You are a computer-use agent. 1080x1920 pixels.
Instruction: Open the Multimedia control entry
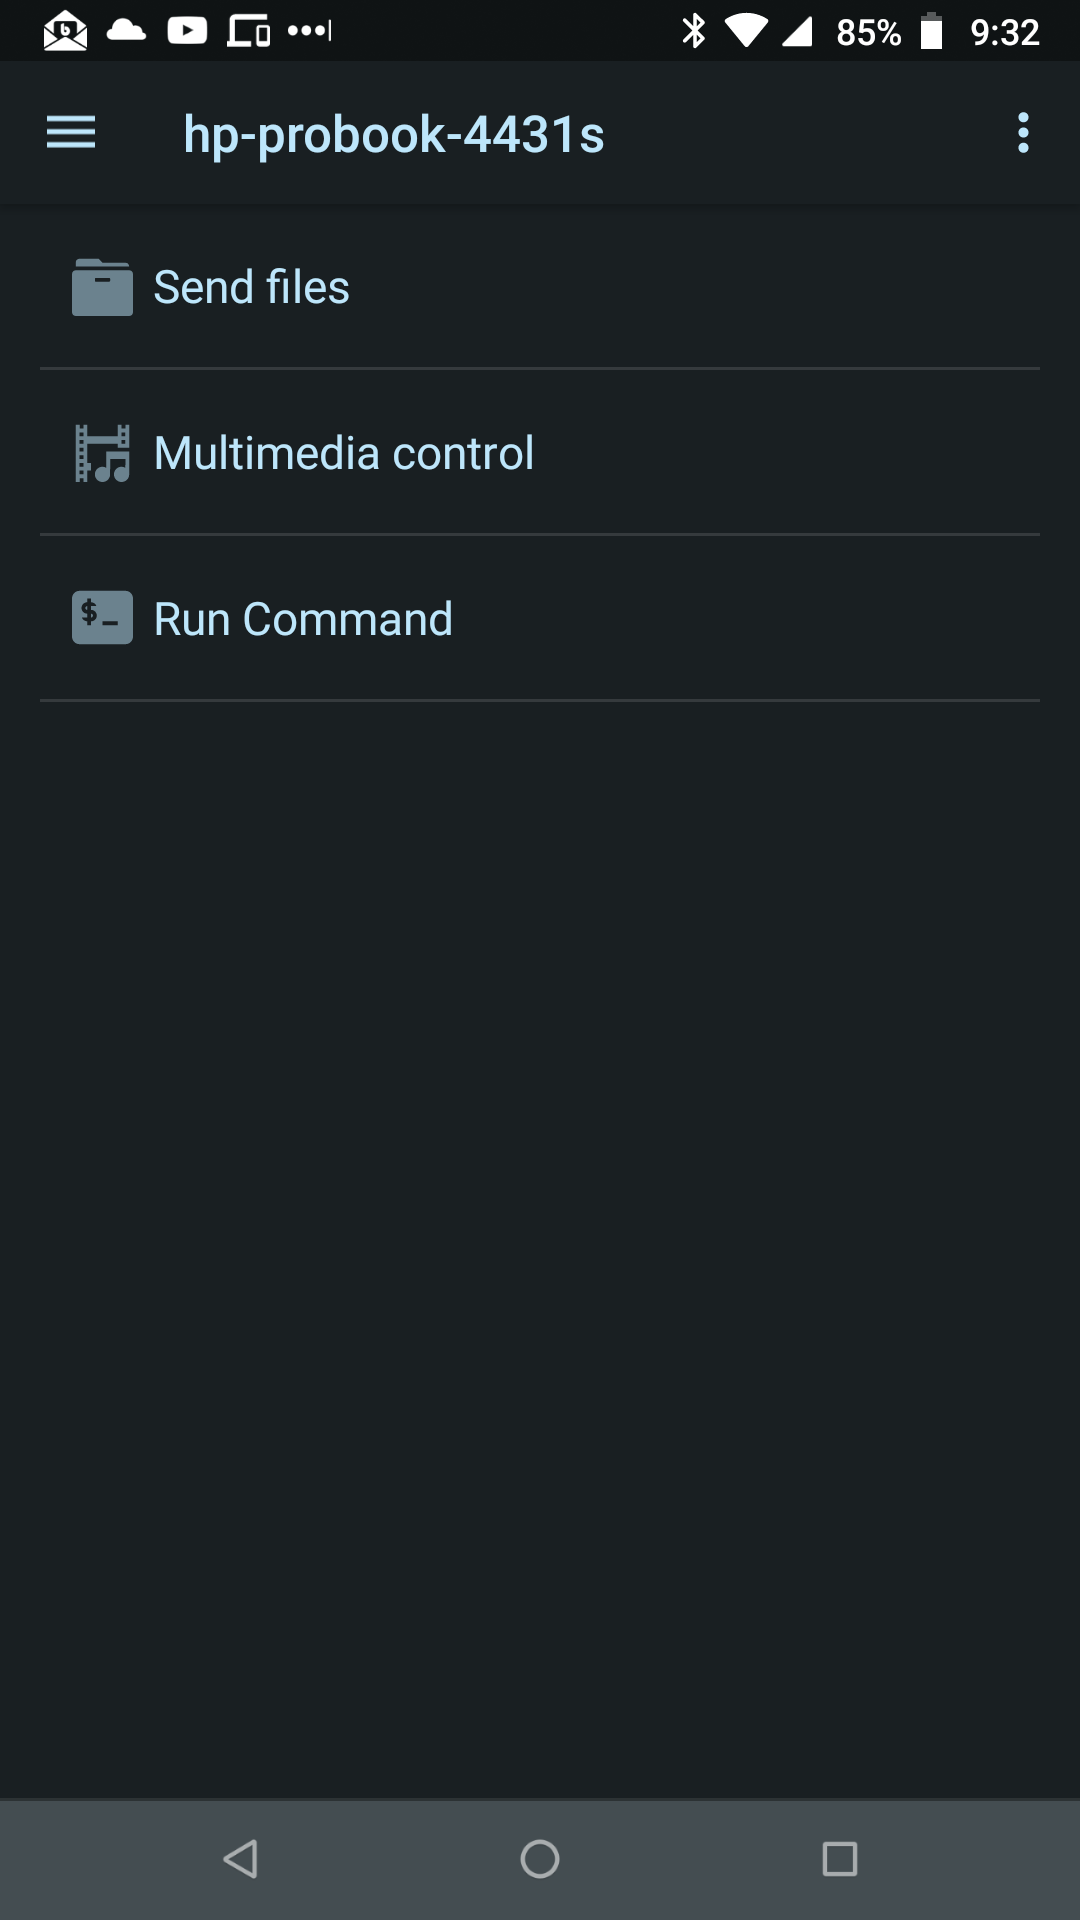[x=343, y=454]
